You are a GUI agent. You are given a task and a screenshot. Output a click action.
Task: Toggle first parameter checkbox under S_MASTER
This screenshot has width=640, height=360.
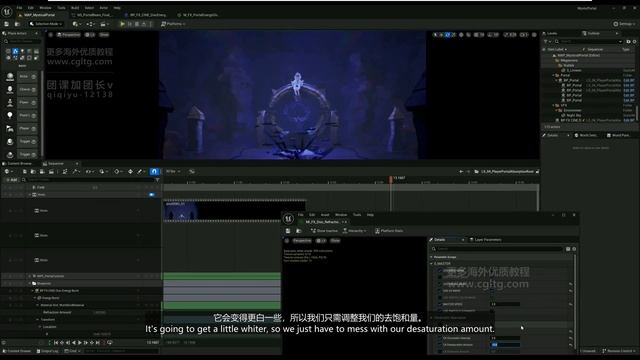click(440, 270)
